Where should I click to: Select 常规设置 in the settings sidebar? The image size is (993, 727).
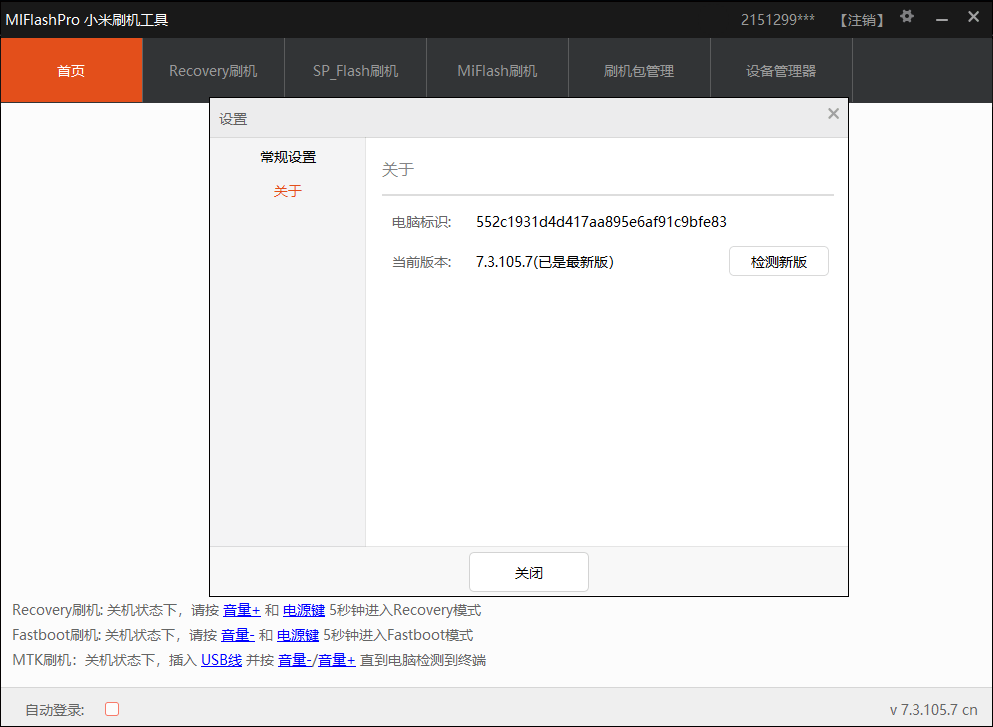[287, 157]
